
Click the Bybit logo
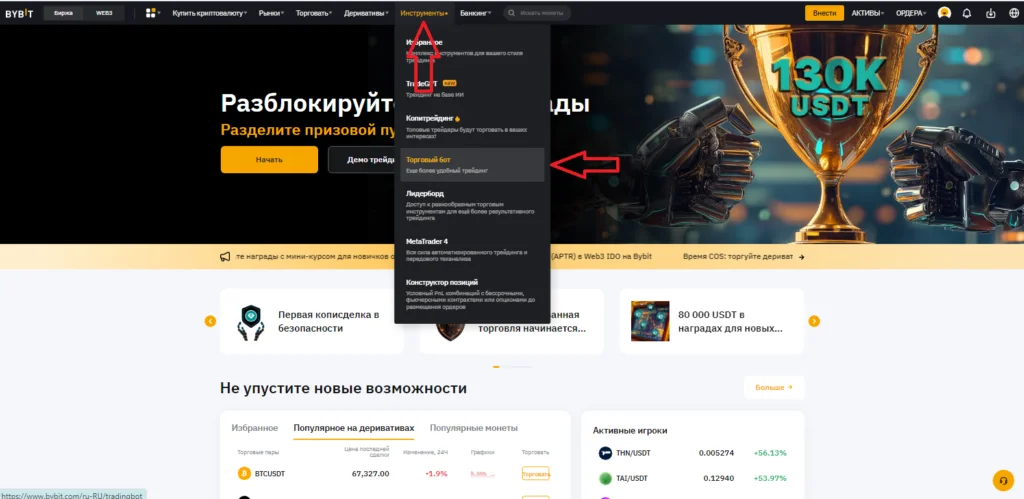19,13
